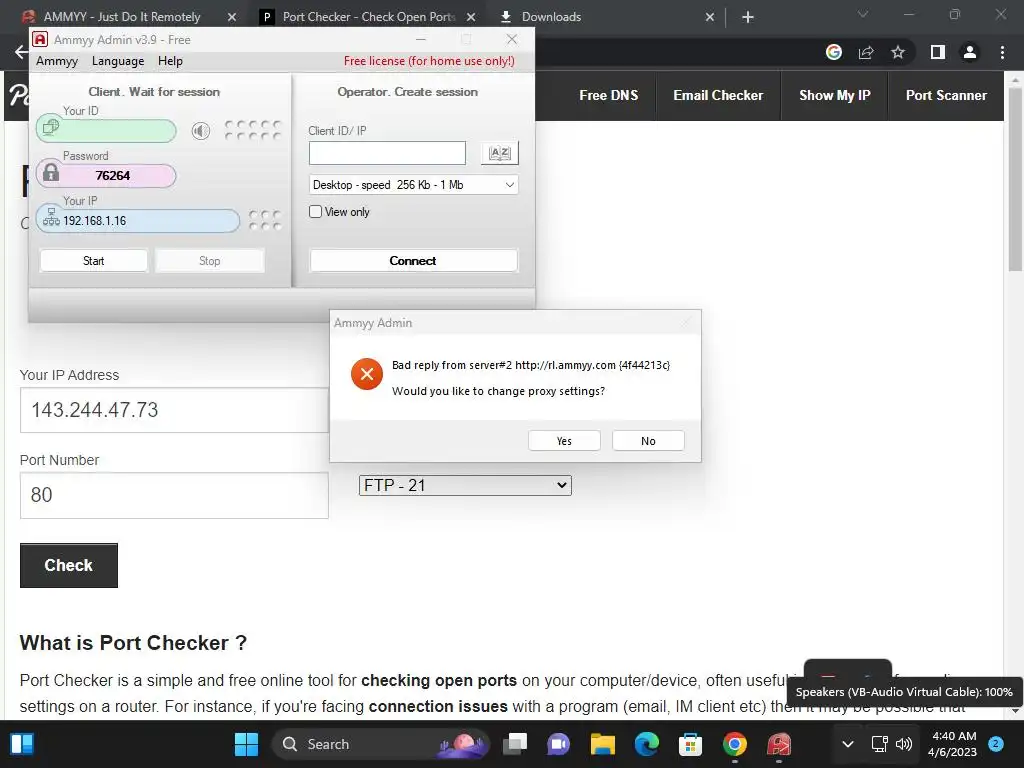
Task: Click the network tray icon
Action: tap(880, 744)
